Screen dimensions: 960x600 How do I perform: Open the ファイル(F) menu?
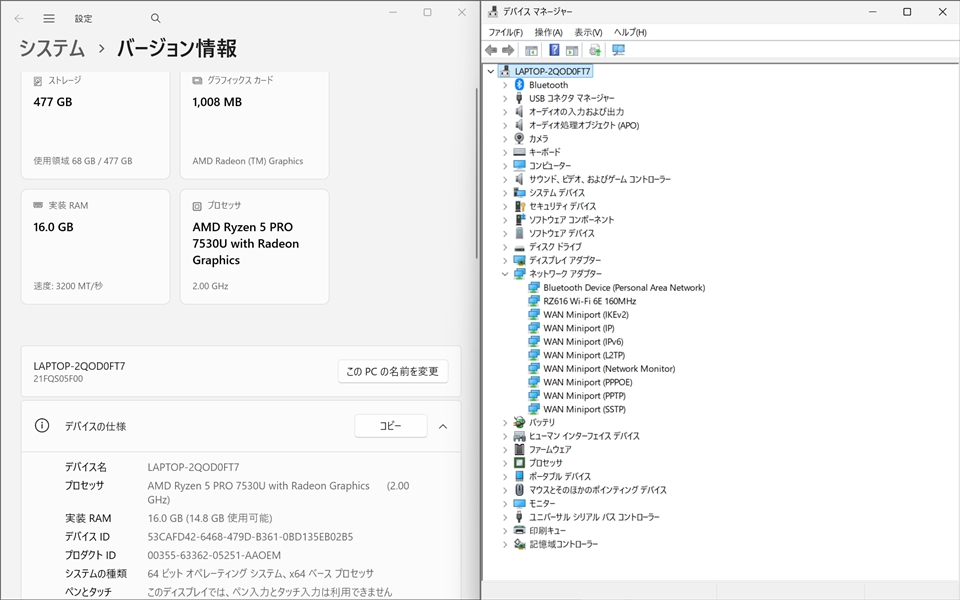[505, 32]
